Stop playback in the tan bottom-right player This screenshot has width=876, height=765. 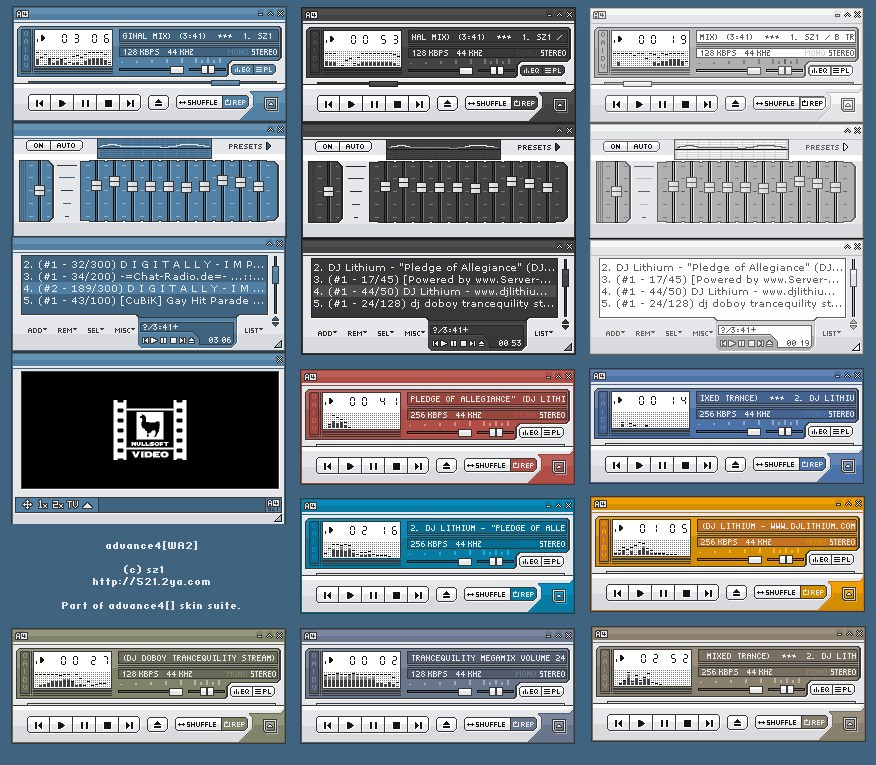(687, 723)
